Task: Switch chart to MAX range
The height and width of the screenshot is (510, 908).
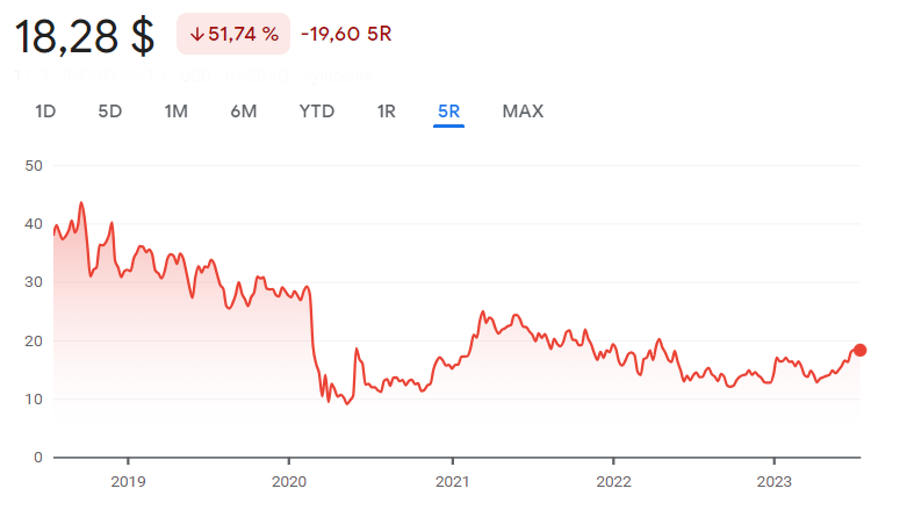Action: click(523, 111)
